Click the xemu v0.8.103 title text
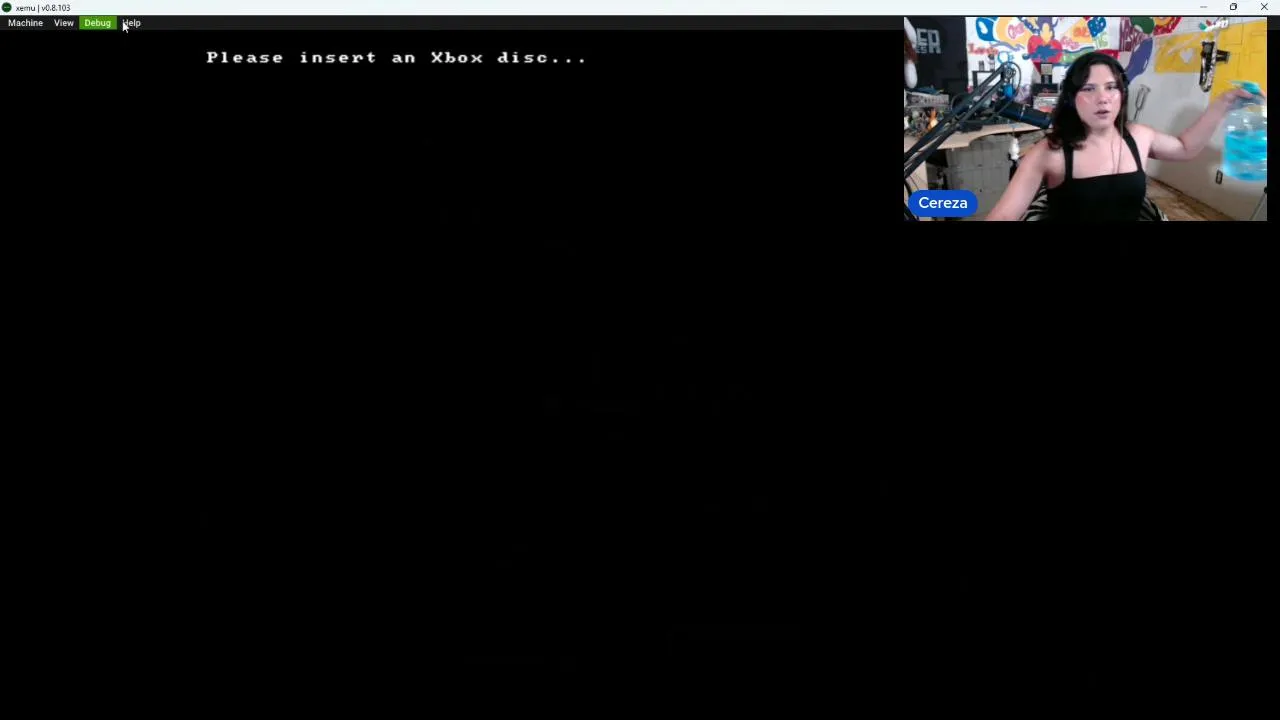The width and height of the screenshot is (1280, 720). click(43, 8)
